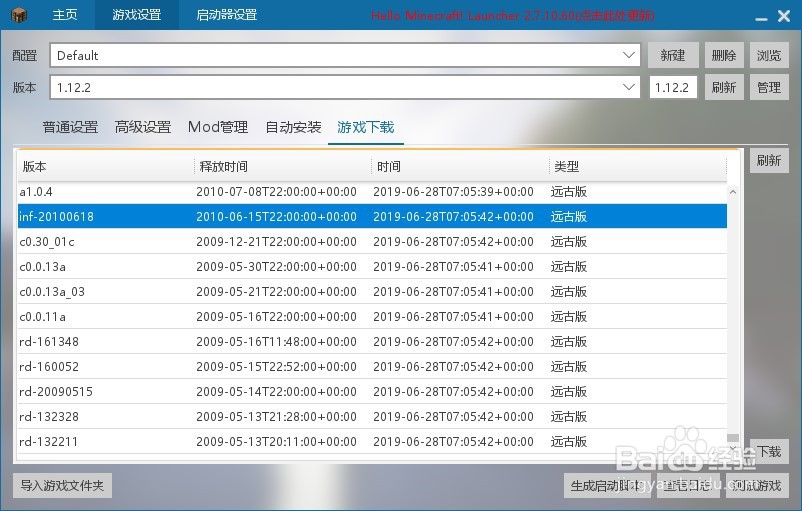Viewport: 802px width, 511px height.
Task: Select the 游戏下载 sub-tab
Action: (x=366, y=127)
